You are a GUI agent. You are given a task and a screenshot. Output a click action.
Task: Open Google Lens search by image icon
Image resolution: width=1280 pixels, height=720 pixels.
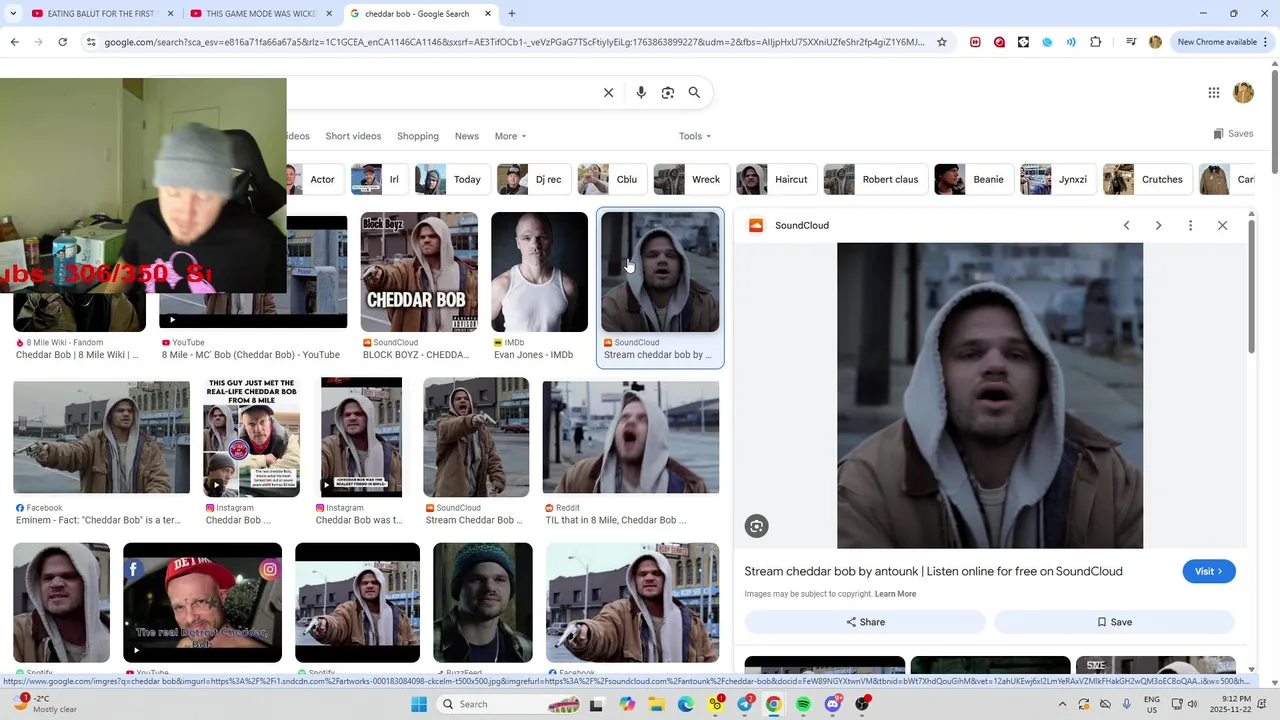click(x=668, y=93)
